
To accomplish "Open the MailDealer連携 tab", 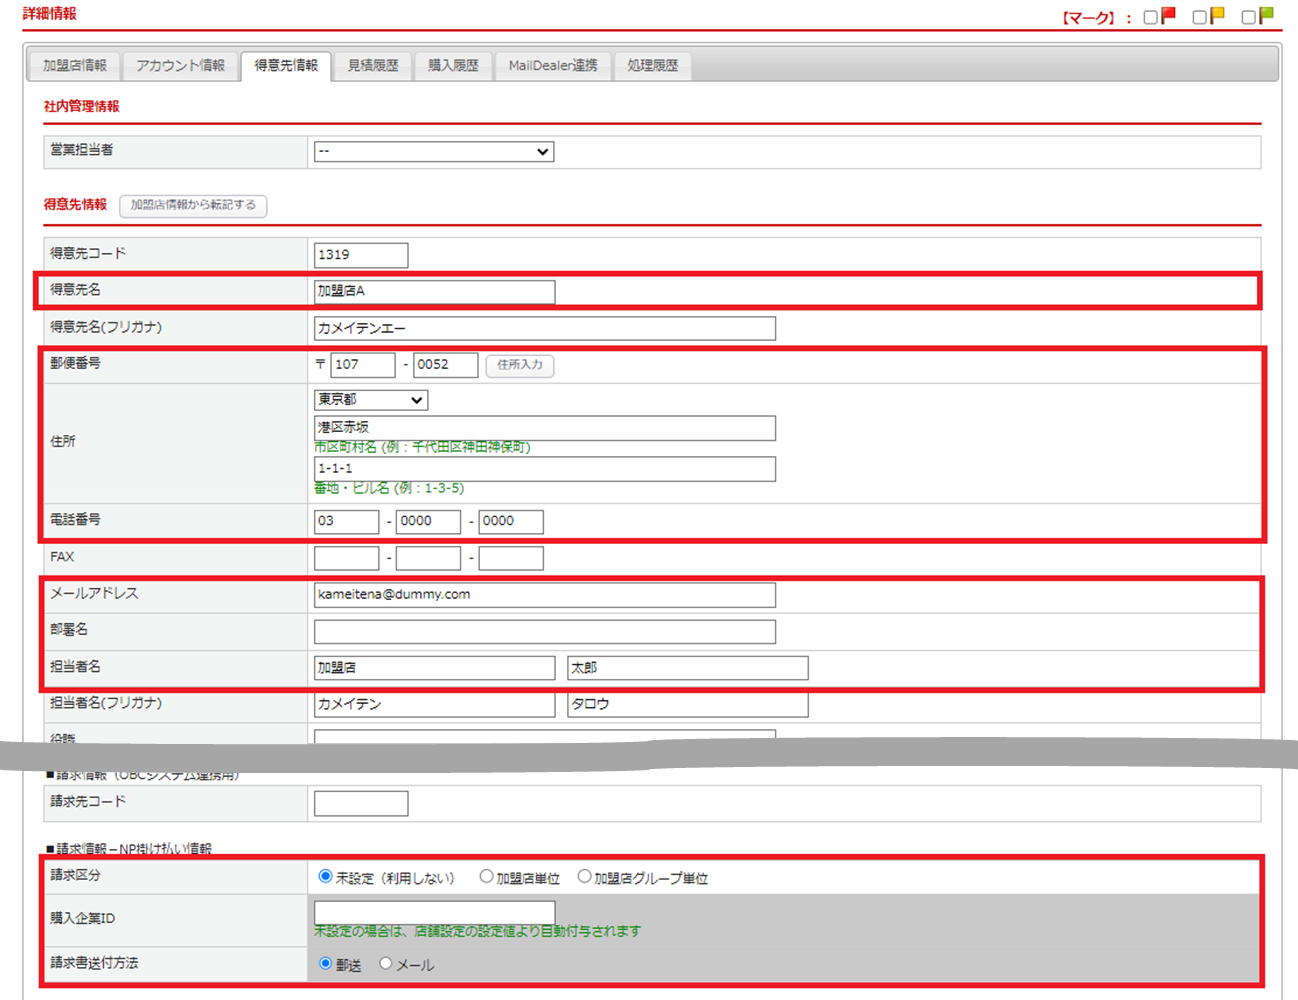I will click(552, 66).
